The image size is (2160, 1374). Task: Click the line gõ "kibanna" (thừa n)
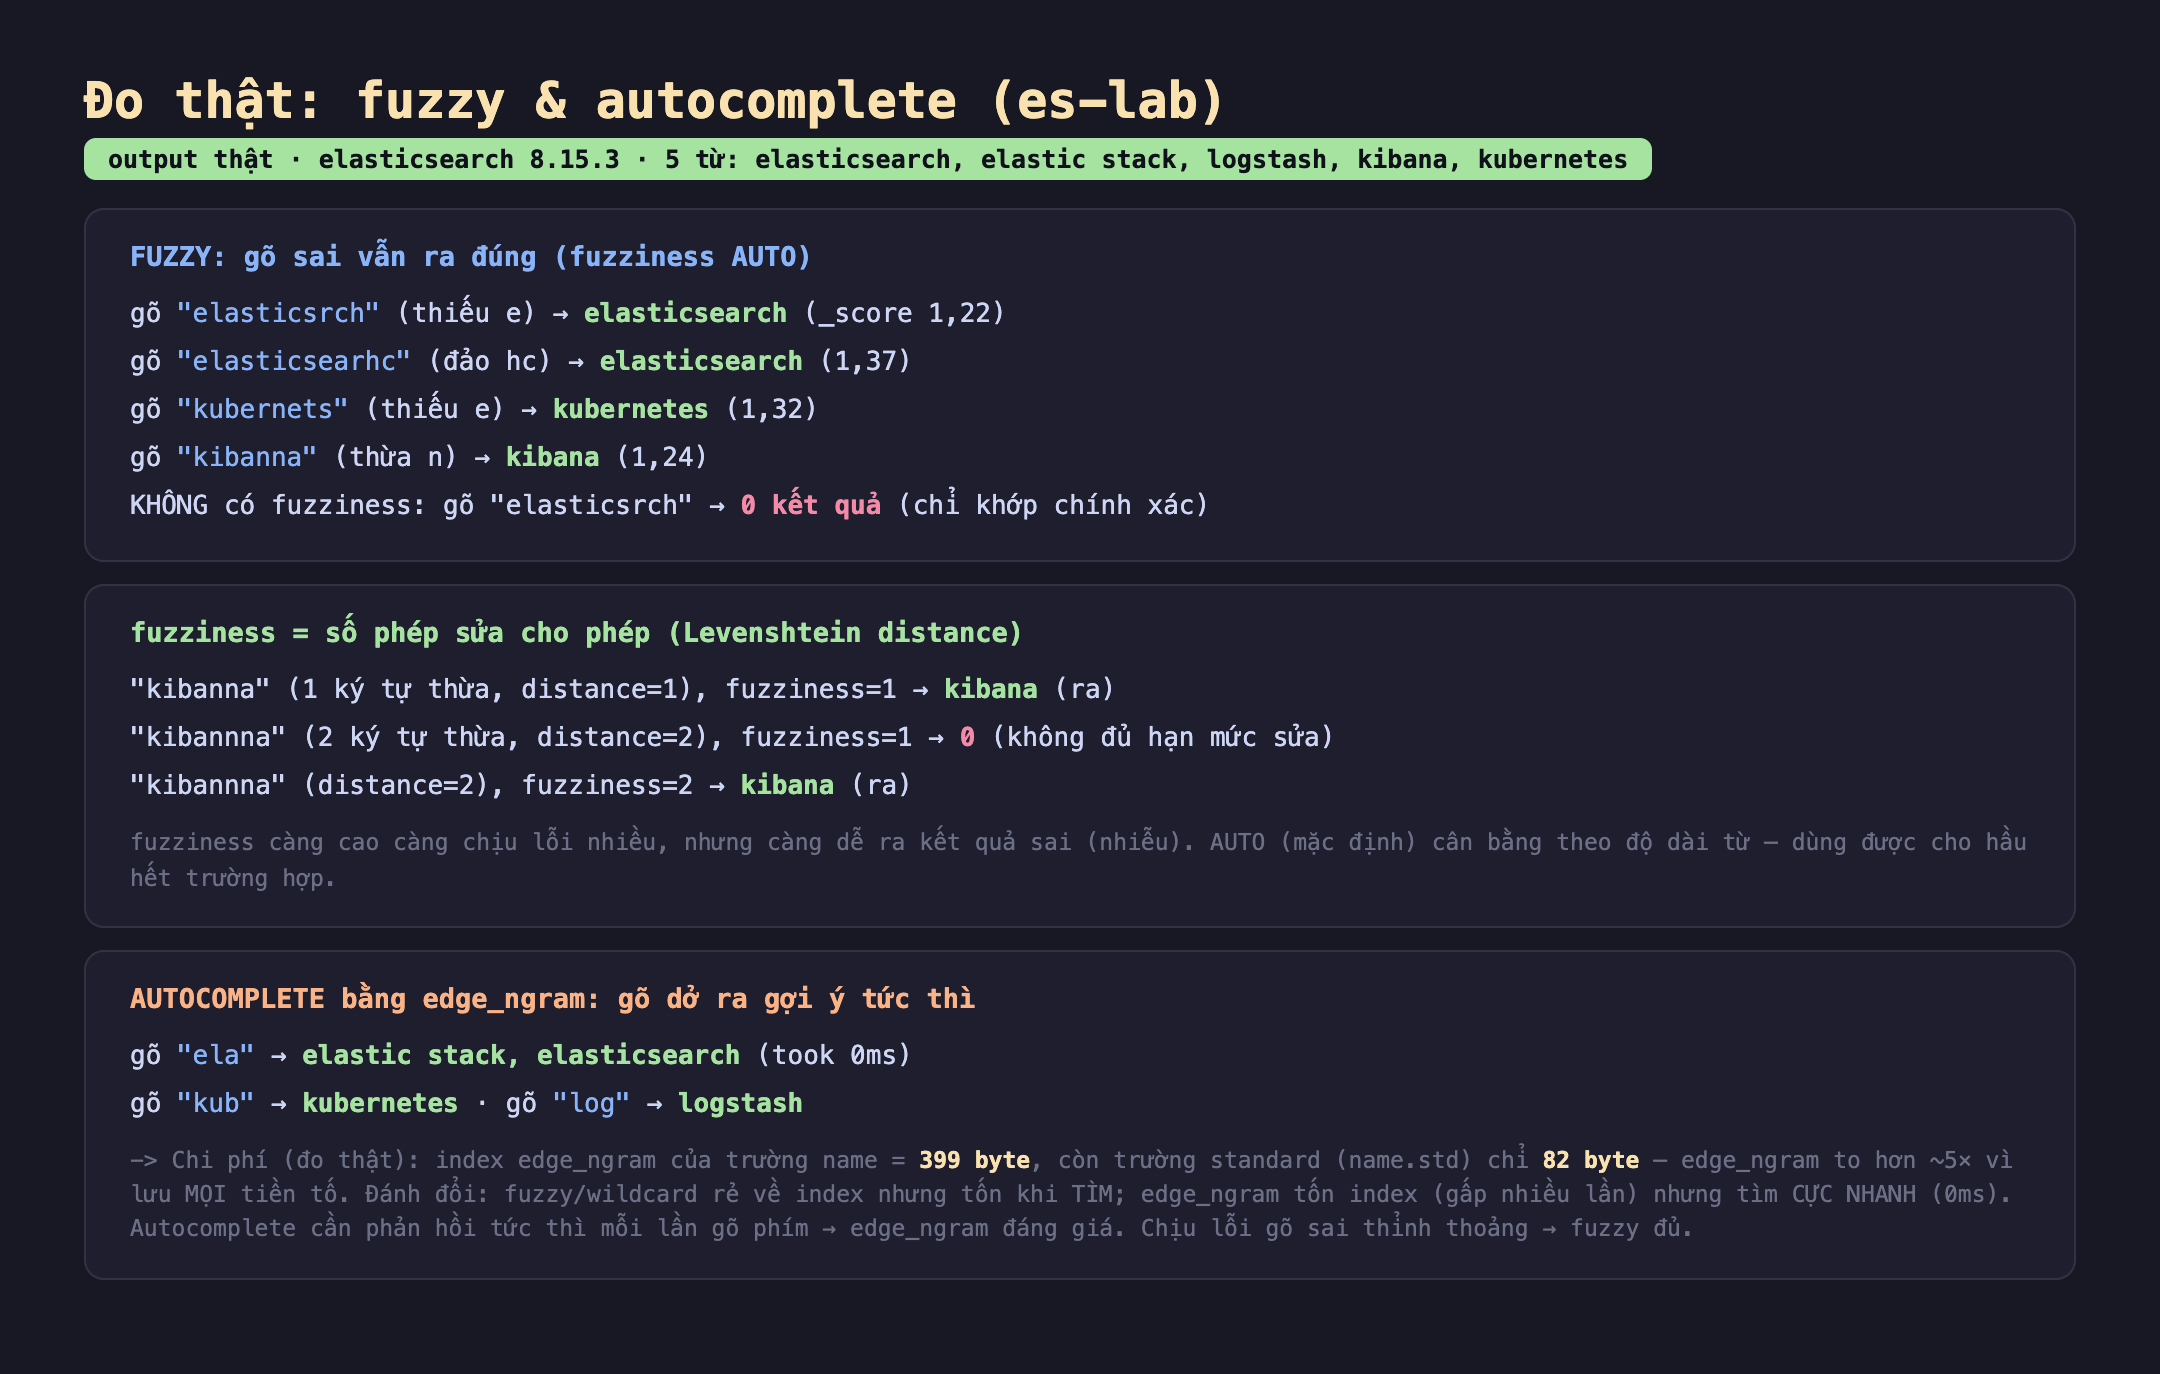418,457
